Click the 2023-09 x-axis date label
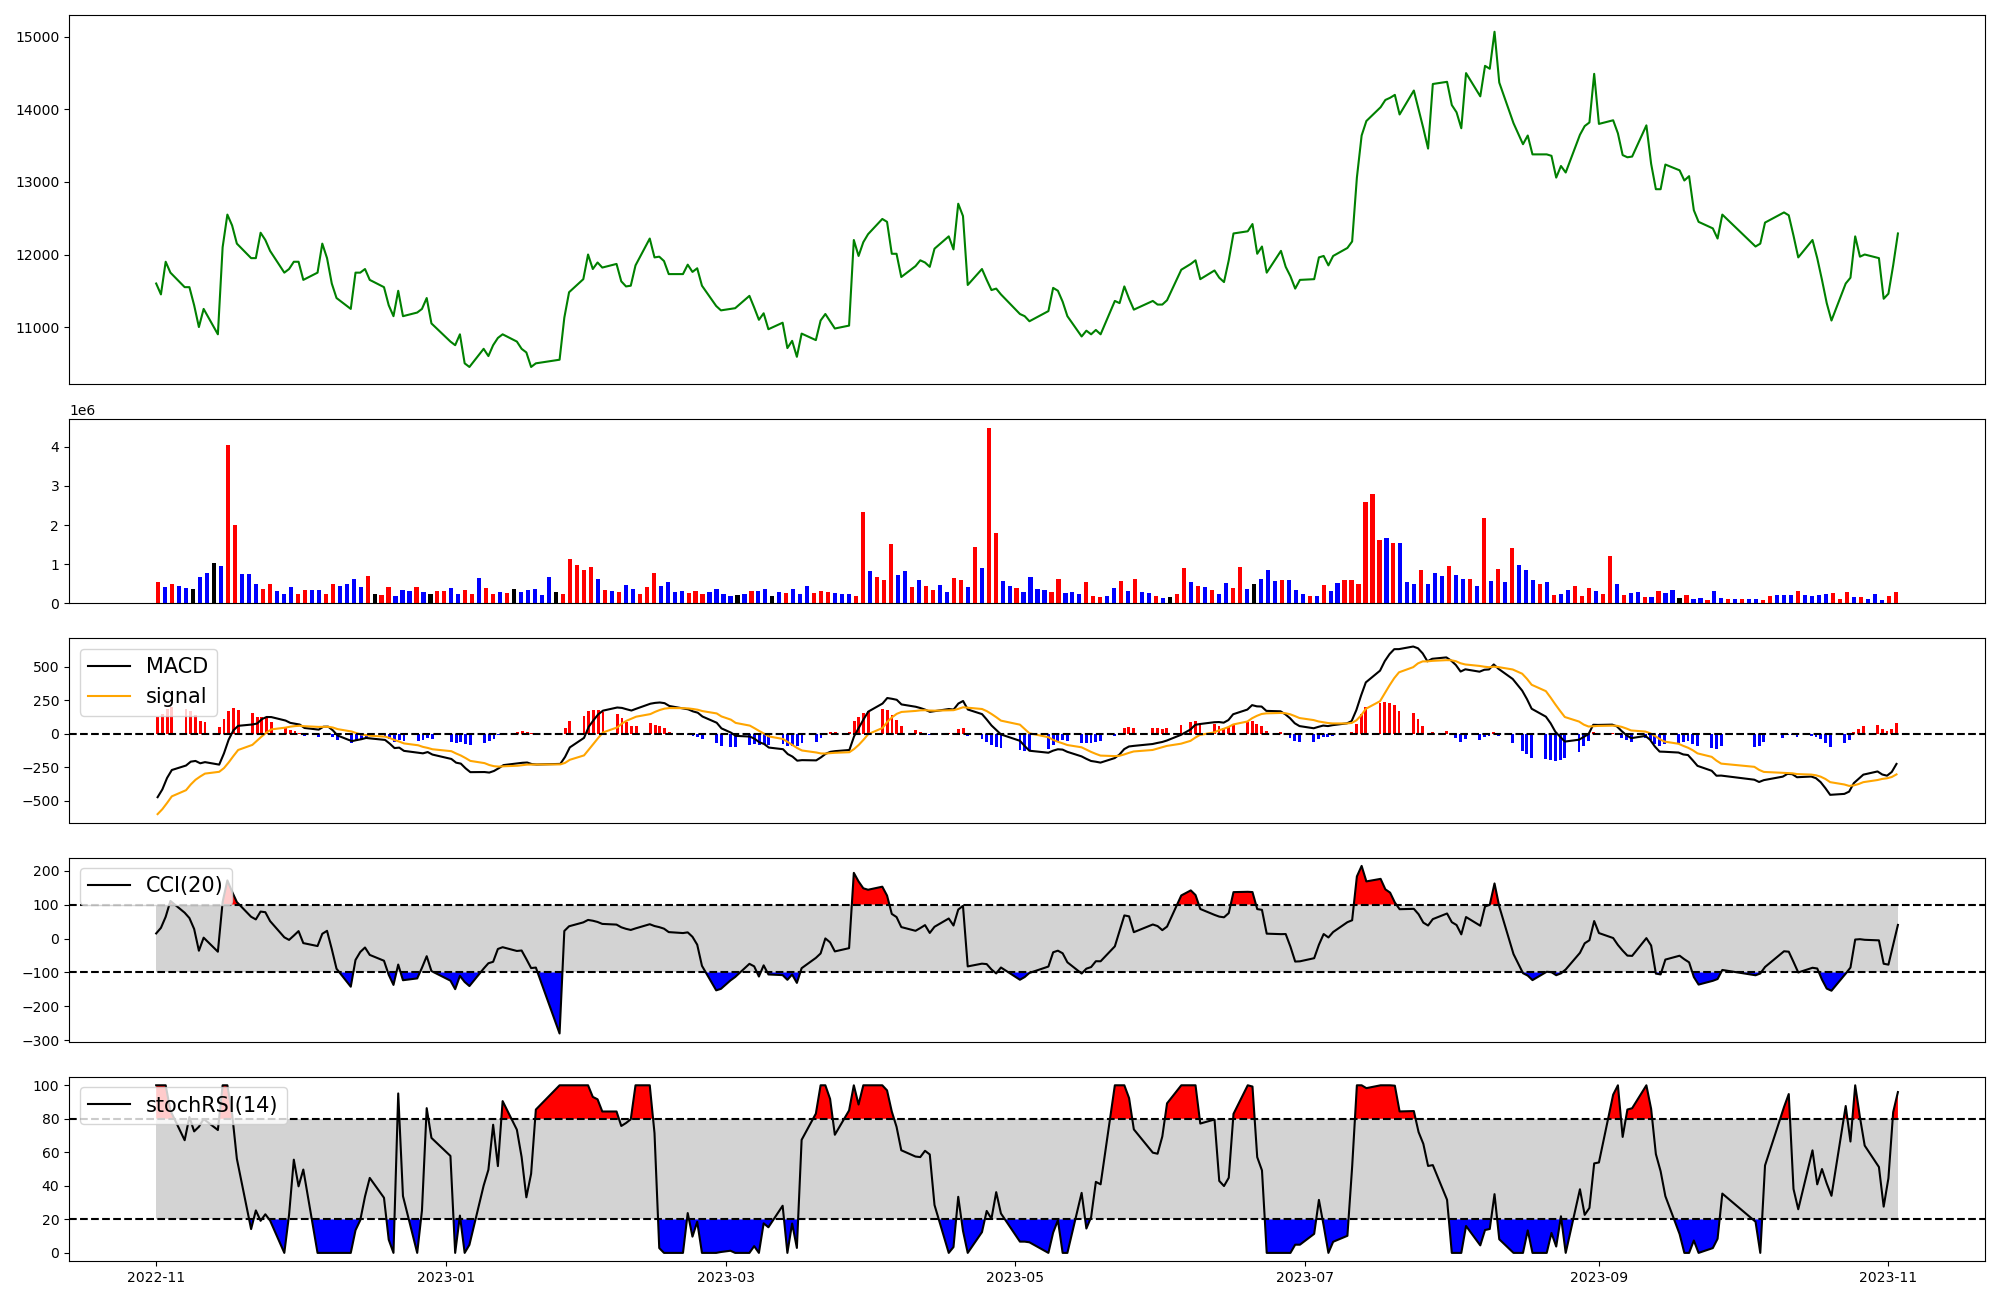 click(x=1599, y=1277)
